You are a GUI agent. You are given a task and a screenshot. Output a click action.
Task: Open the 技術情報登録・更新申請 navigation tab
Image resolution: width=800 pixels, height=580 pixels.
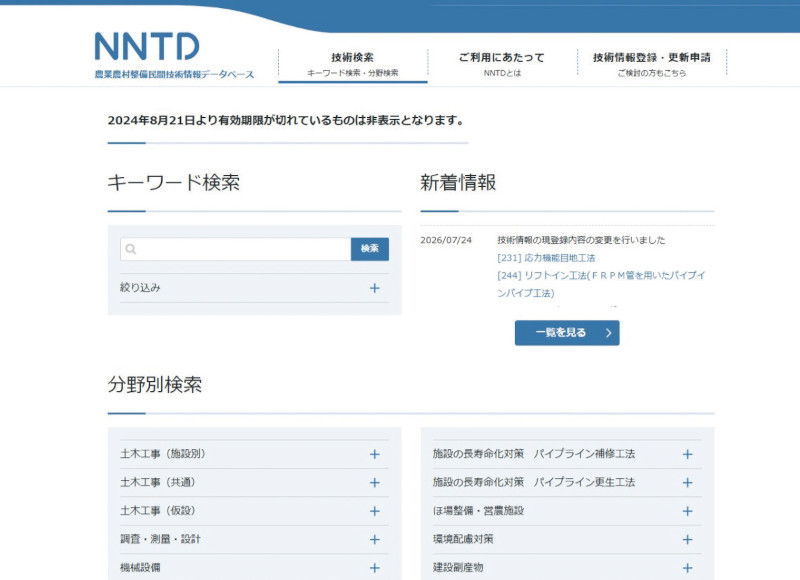click(x=652, y=64)
